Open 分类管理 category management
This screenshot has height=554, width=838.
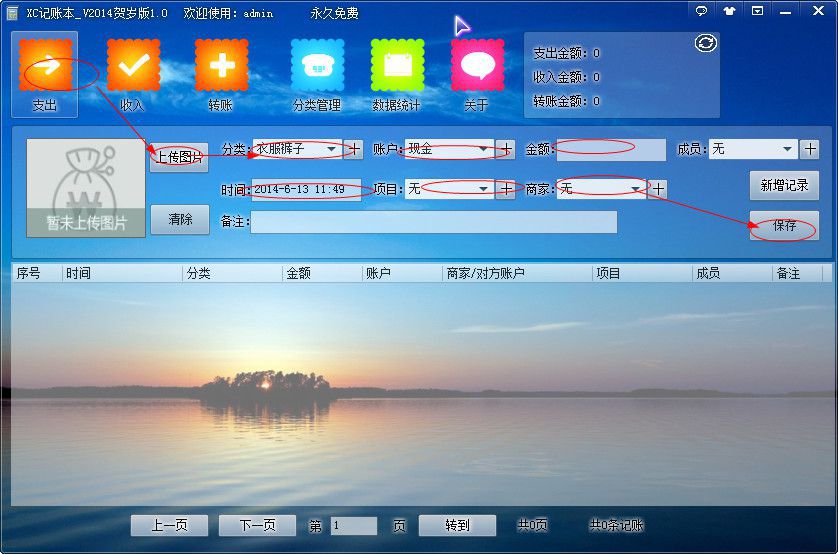(317, 66)
